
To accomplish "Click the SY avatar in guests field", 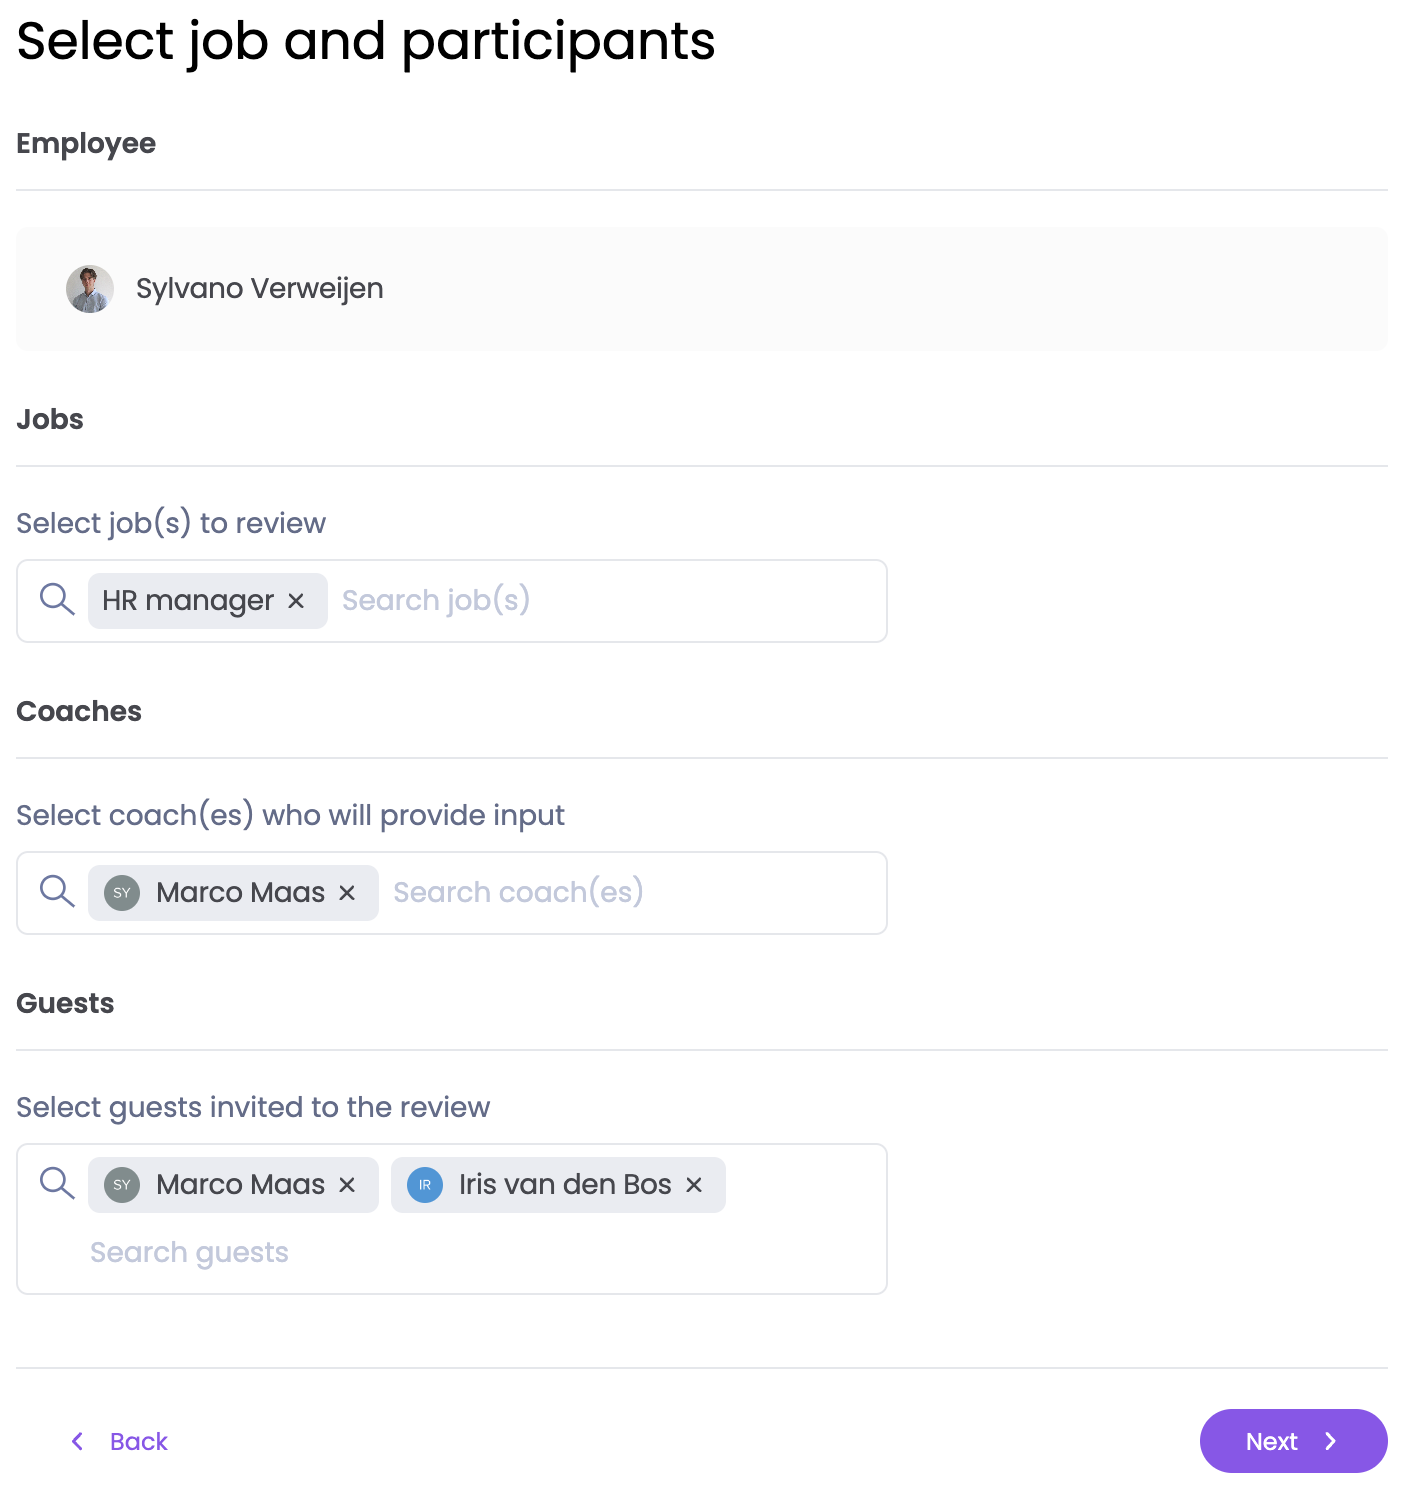I will (122, 1185).
